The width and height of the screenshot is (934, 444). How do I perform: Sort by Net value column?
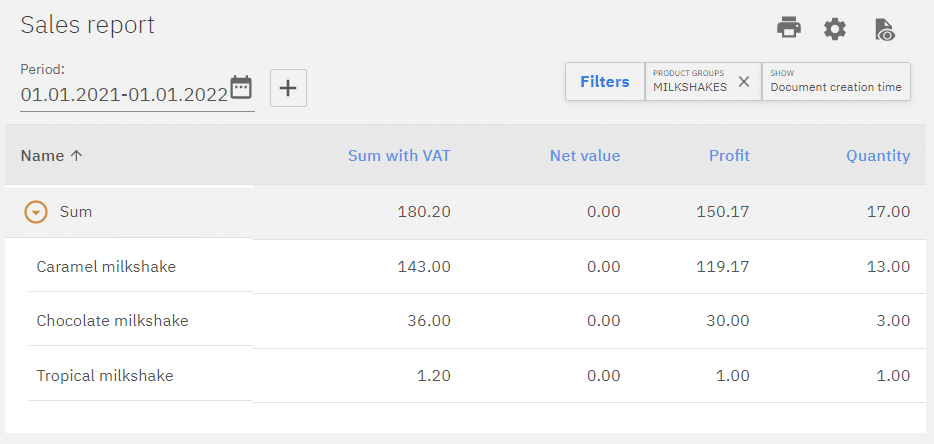tap(584, 156)
